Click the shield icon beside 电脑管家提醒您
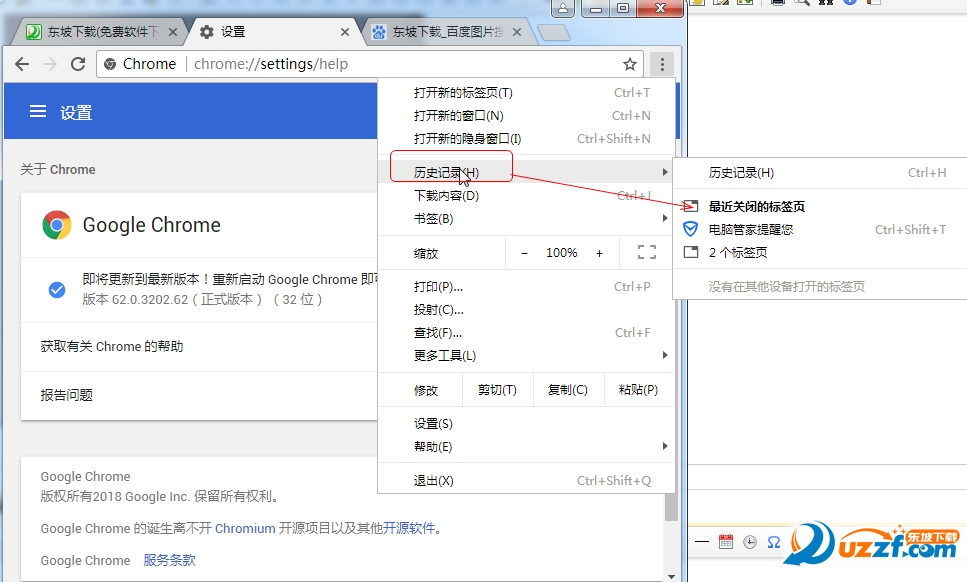This screenshot has width=967, height=582. point(691,229)
